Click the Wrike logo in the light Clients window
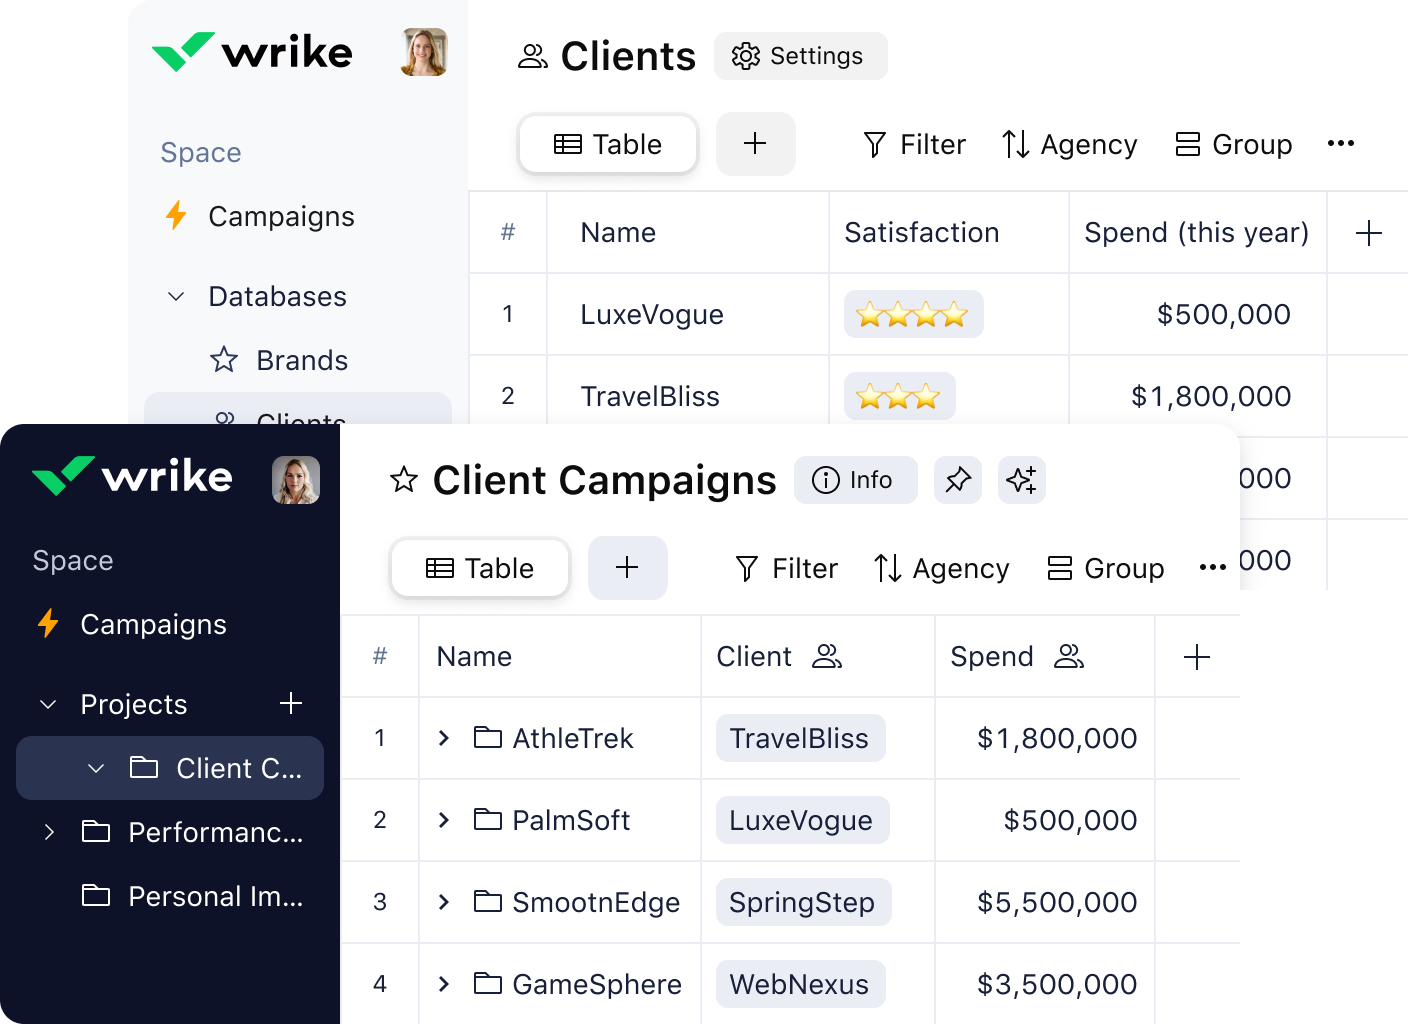Screen dimensions: 1408x1024 252,52
